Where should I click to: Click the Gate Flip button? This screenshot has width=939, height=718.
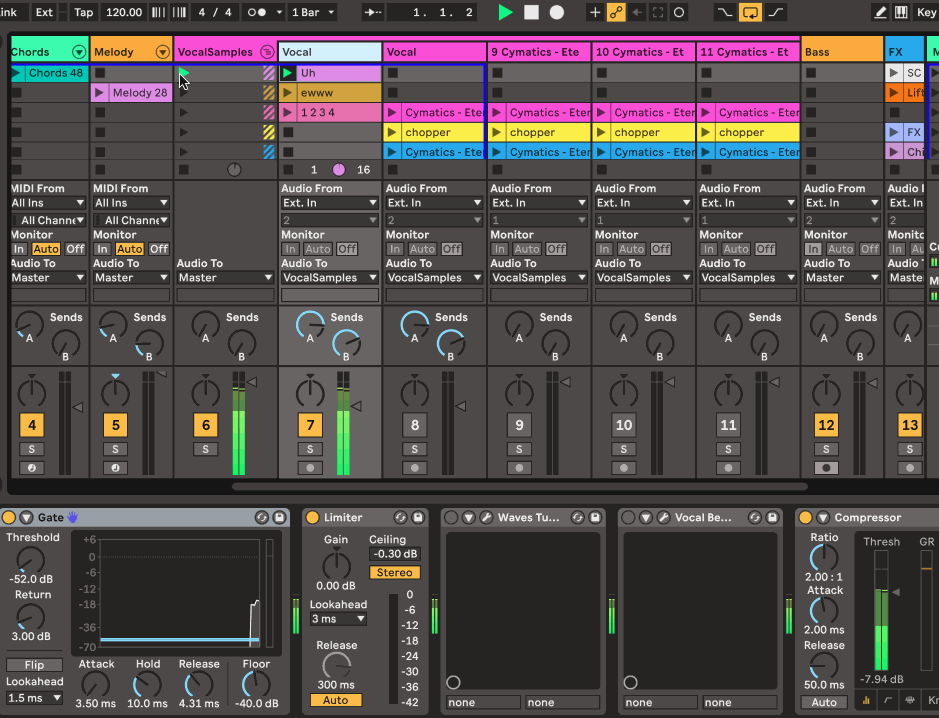[34, 665]
